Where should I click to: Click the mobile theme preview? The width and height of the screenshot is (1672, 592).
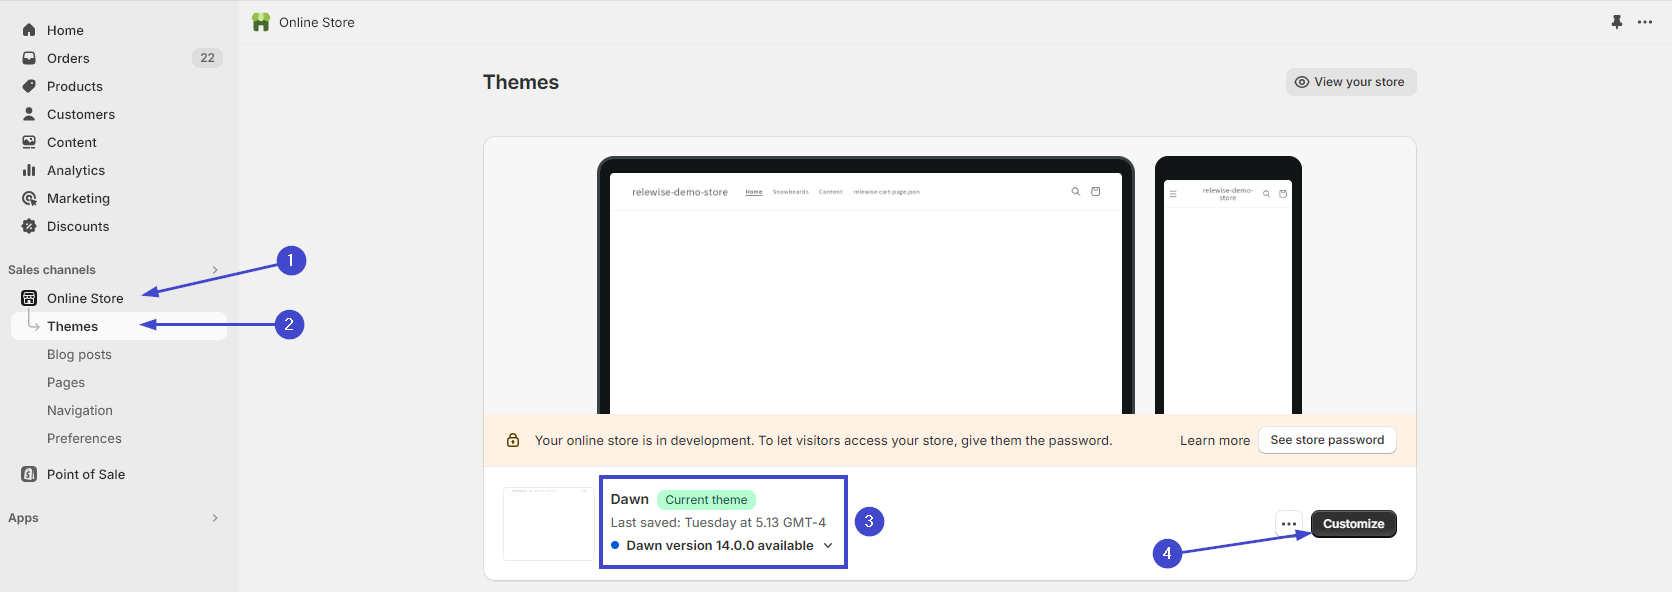pyautogui.click(x=1228, y=285)
